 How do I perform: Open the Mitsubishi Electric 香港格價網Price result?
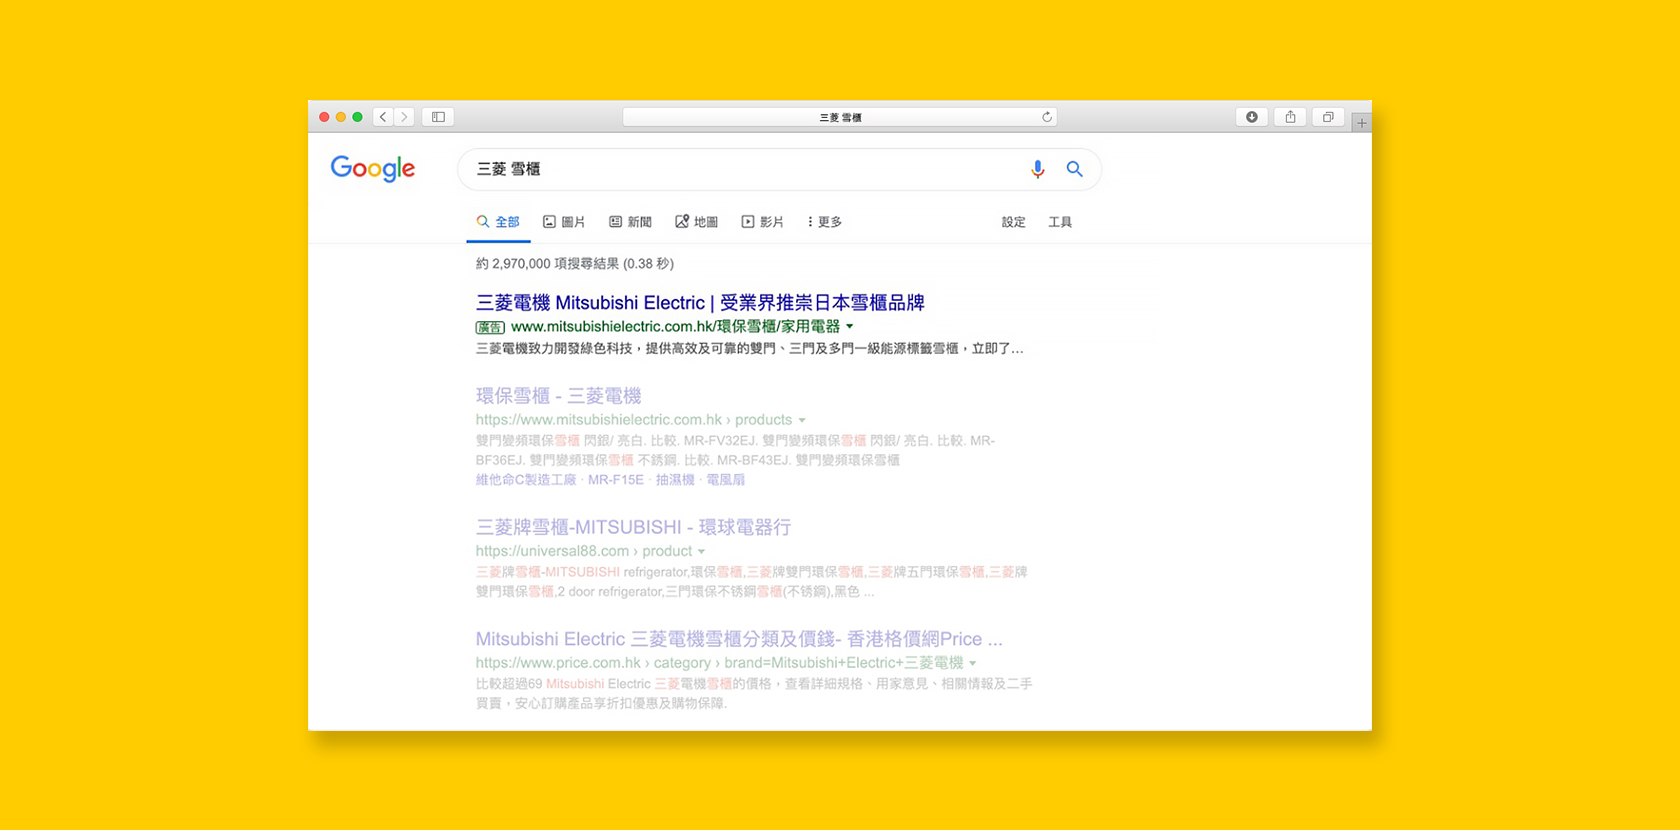tap(739, 639)
